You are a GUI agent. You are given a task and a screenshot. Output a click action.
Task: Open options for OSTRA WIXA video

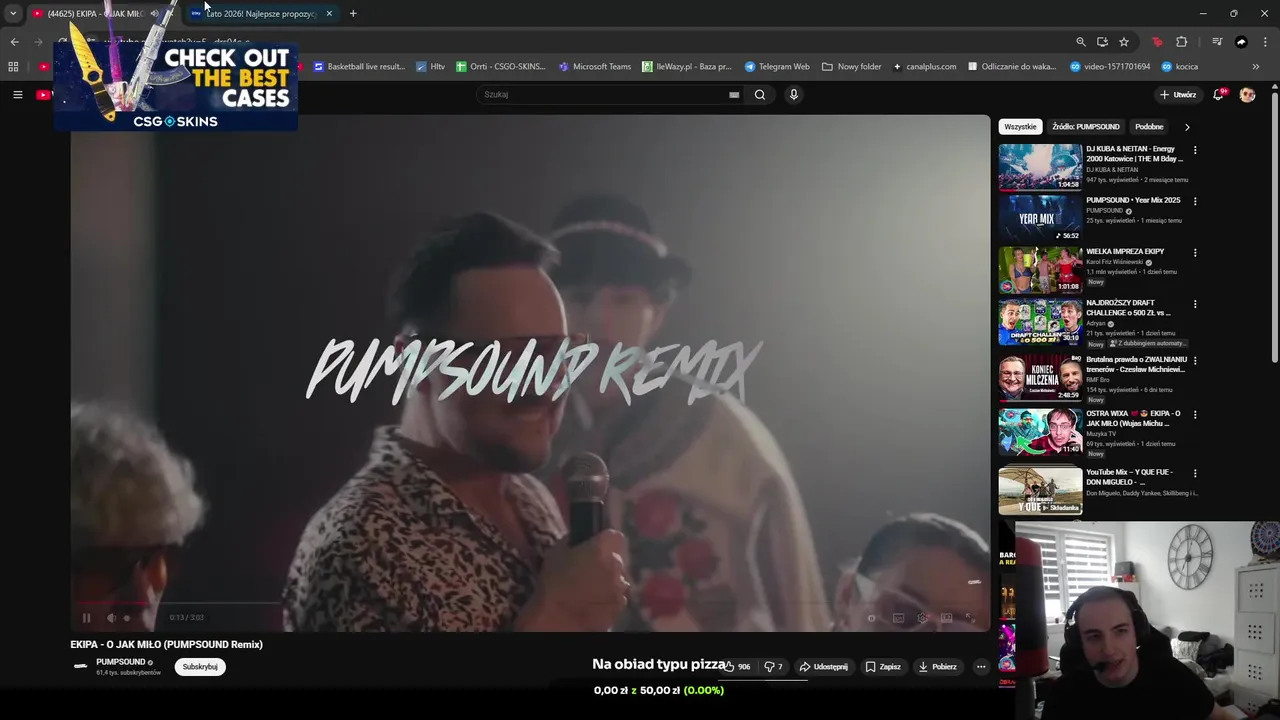pyautogui.click(x=1194, y=414)
